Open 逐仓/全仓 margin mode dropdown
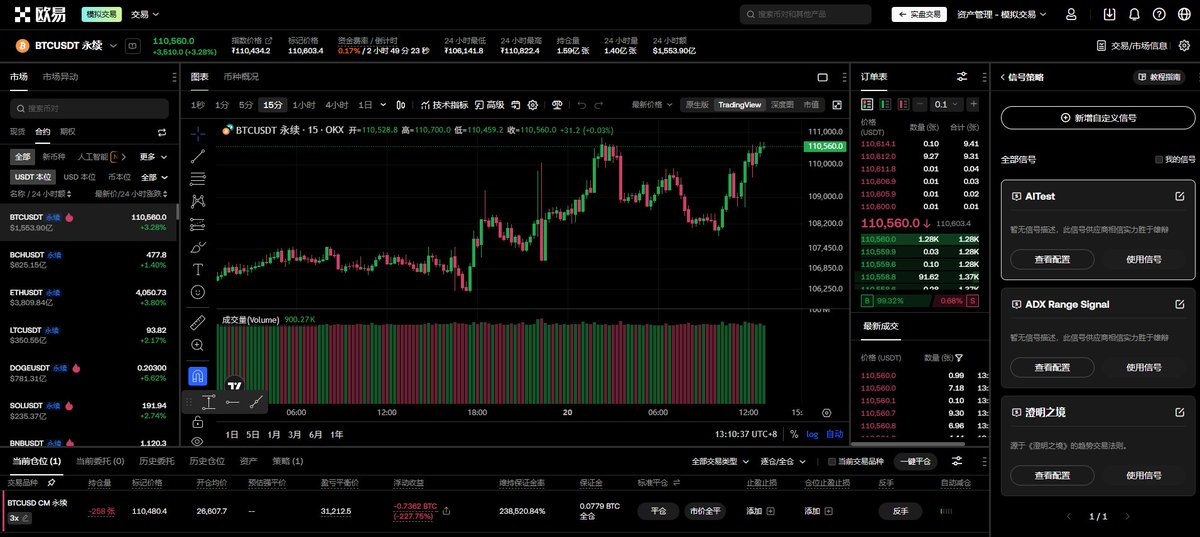 [784, 461]
